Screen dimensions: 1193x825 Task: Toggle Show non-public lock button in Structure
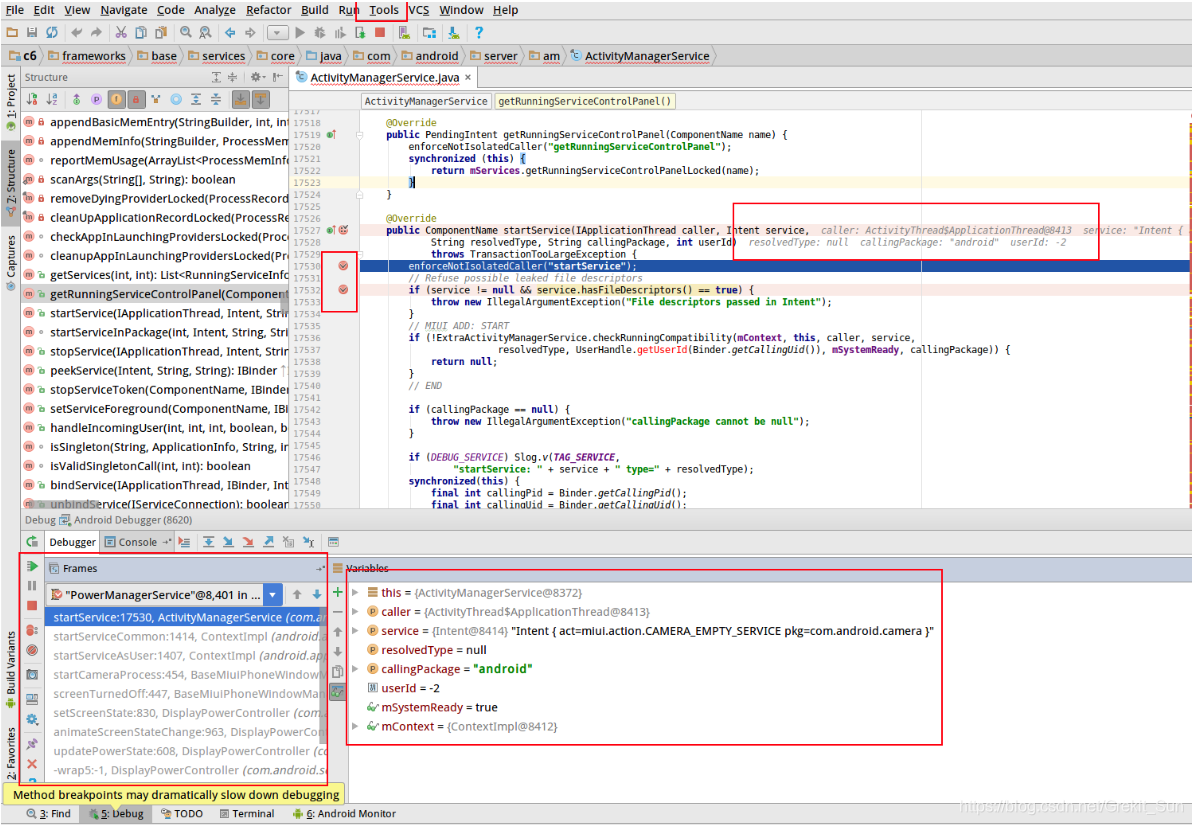click(x=136, y=99)
